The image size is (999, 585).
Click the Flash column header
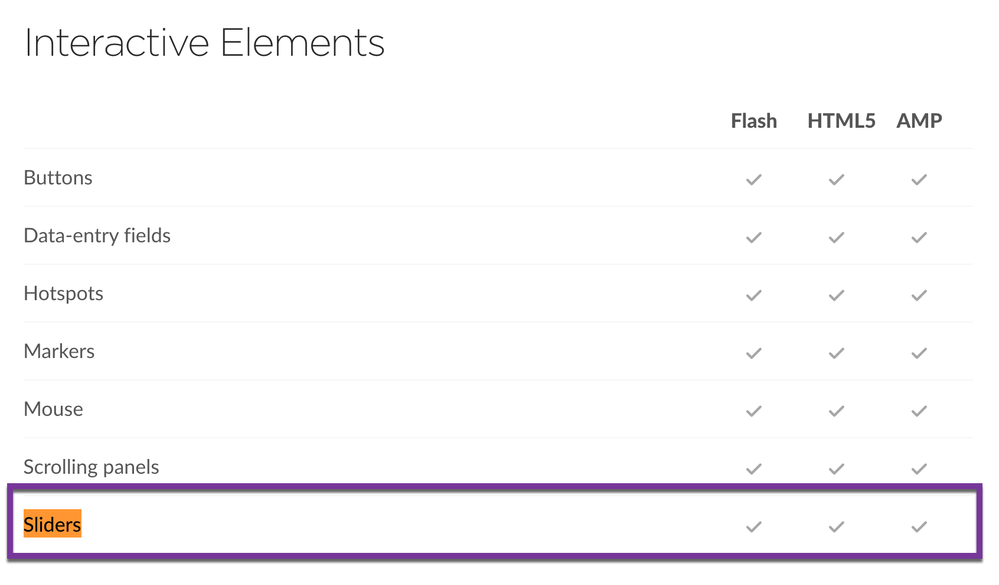click(754, 121)
